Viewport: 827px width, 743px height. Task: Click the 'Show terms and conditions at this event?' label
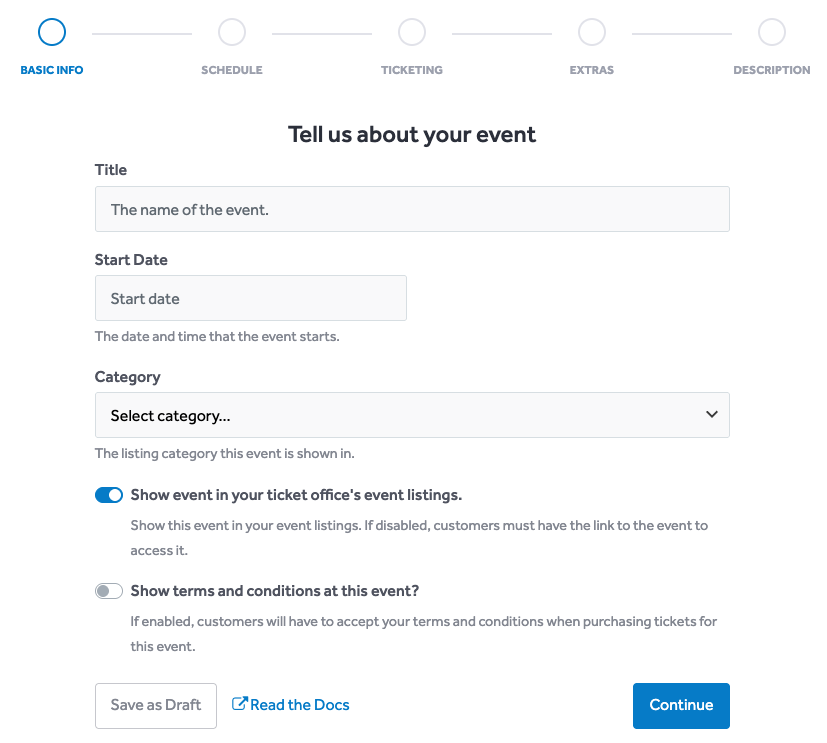coord(275,591)
